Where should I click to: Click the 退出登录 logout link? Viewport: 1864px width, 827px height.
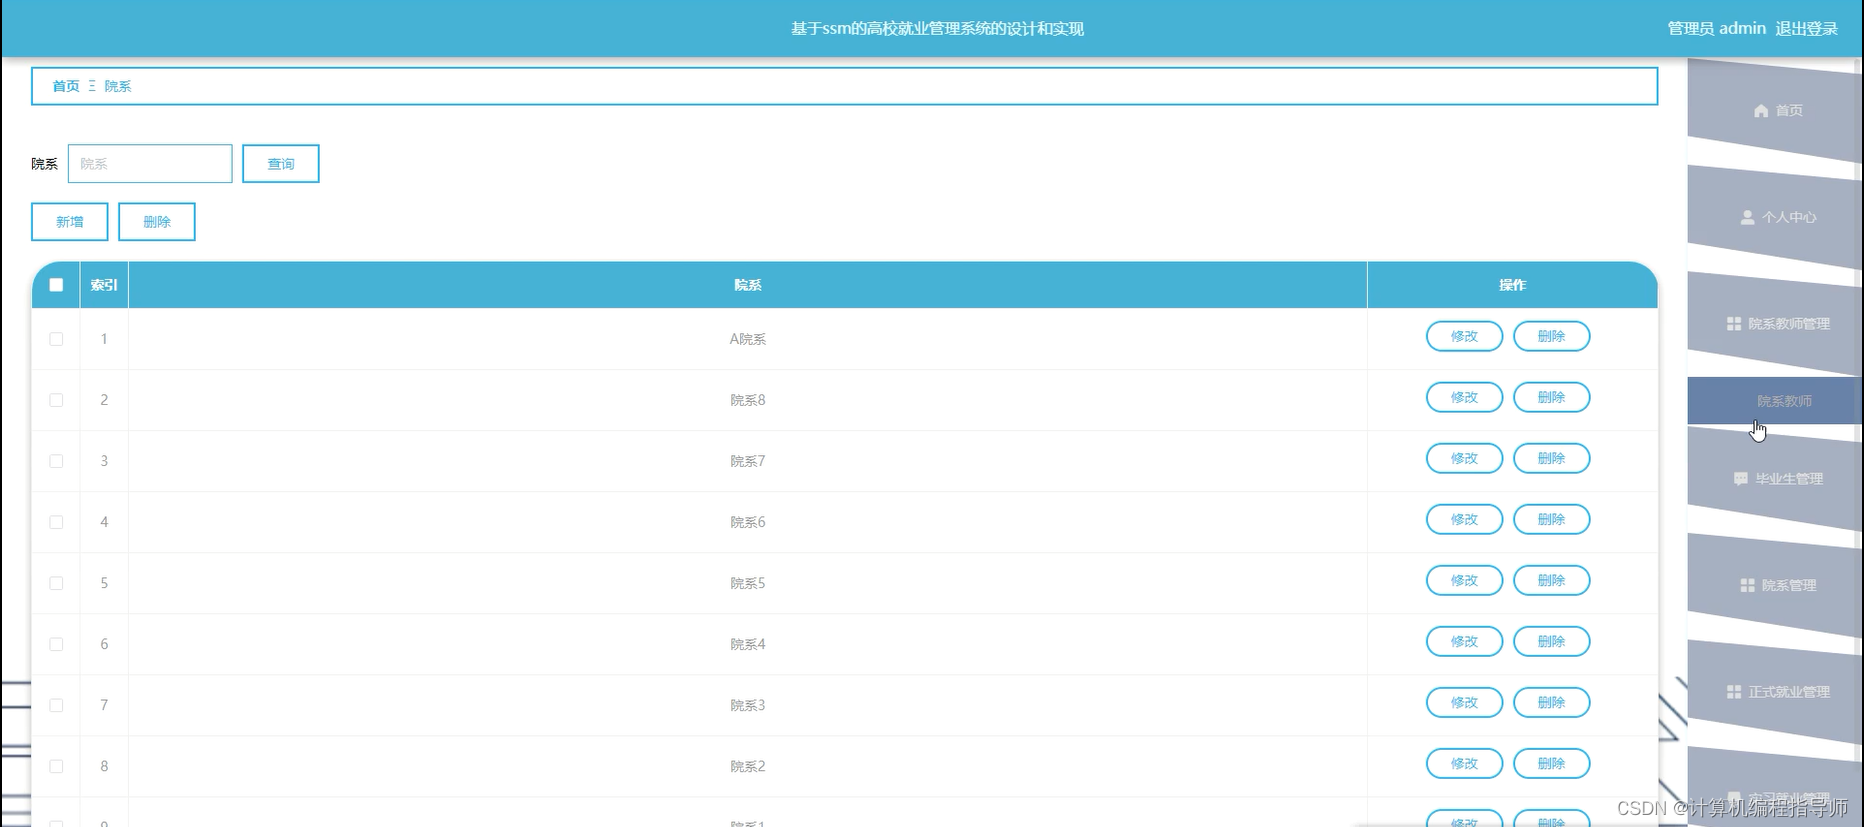[x=1806, y=29]
